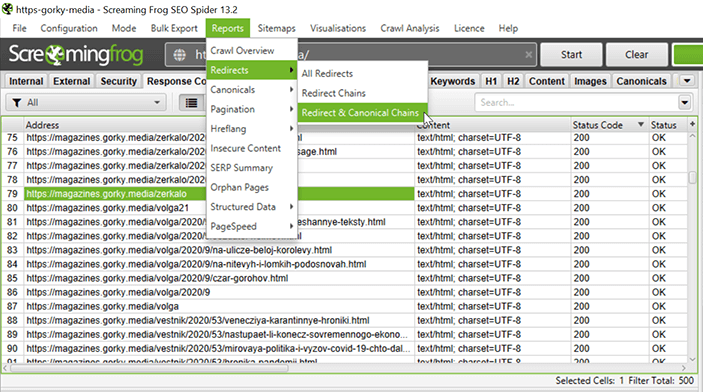Open the Licence menu

[x=469, y=28]
